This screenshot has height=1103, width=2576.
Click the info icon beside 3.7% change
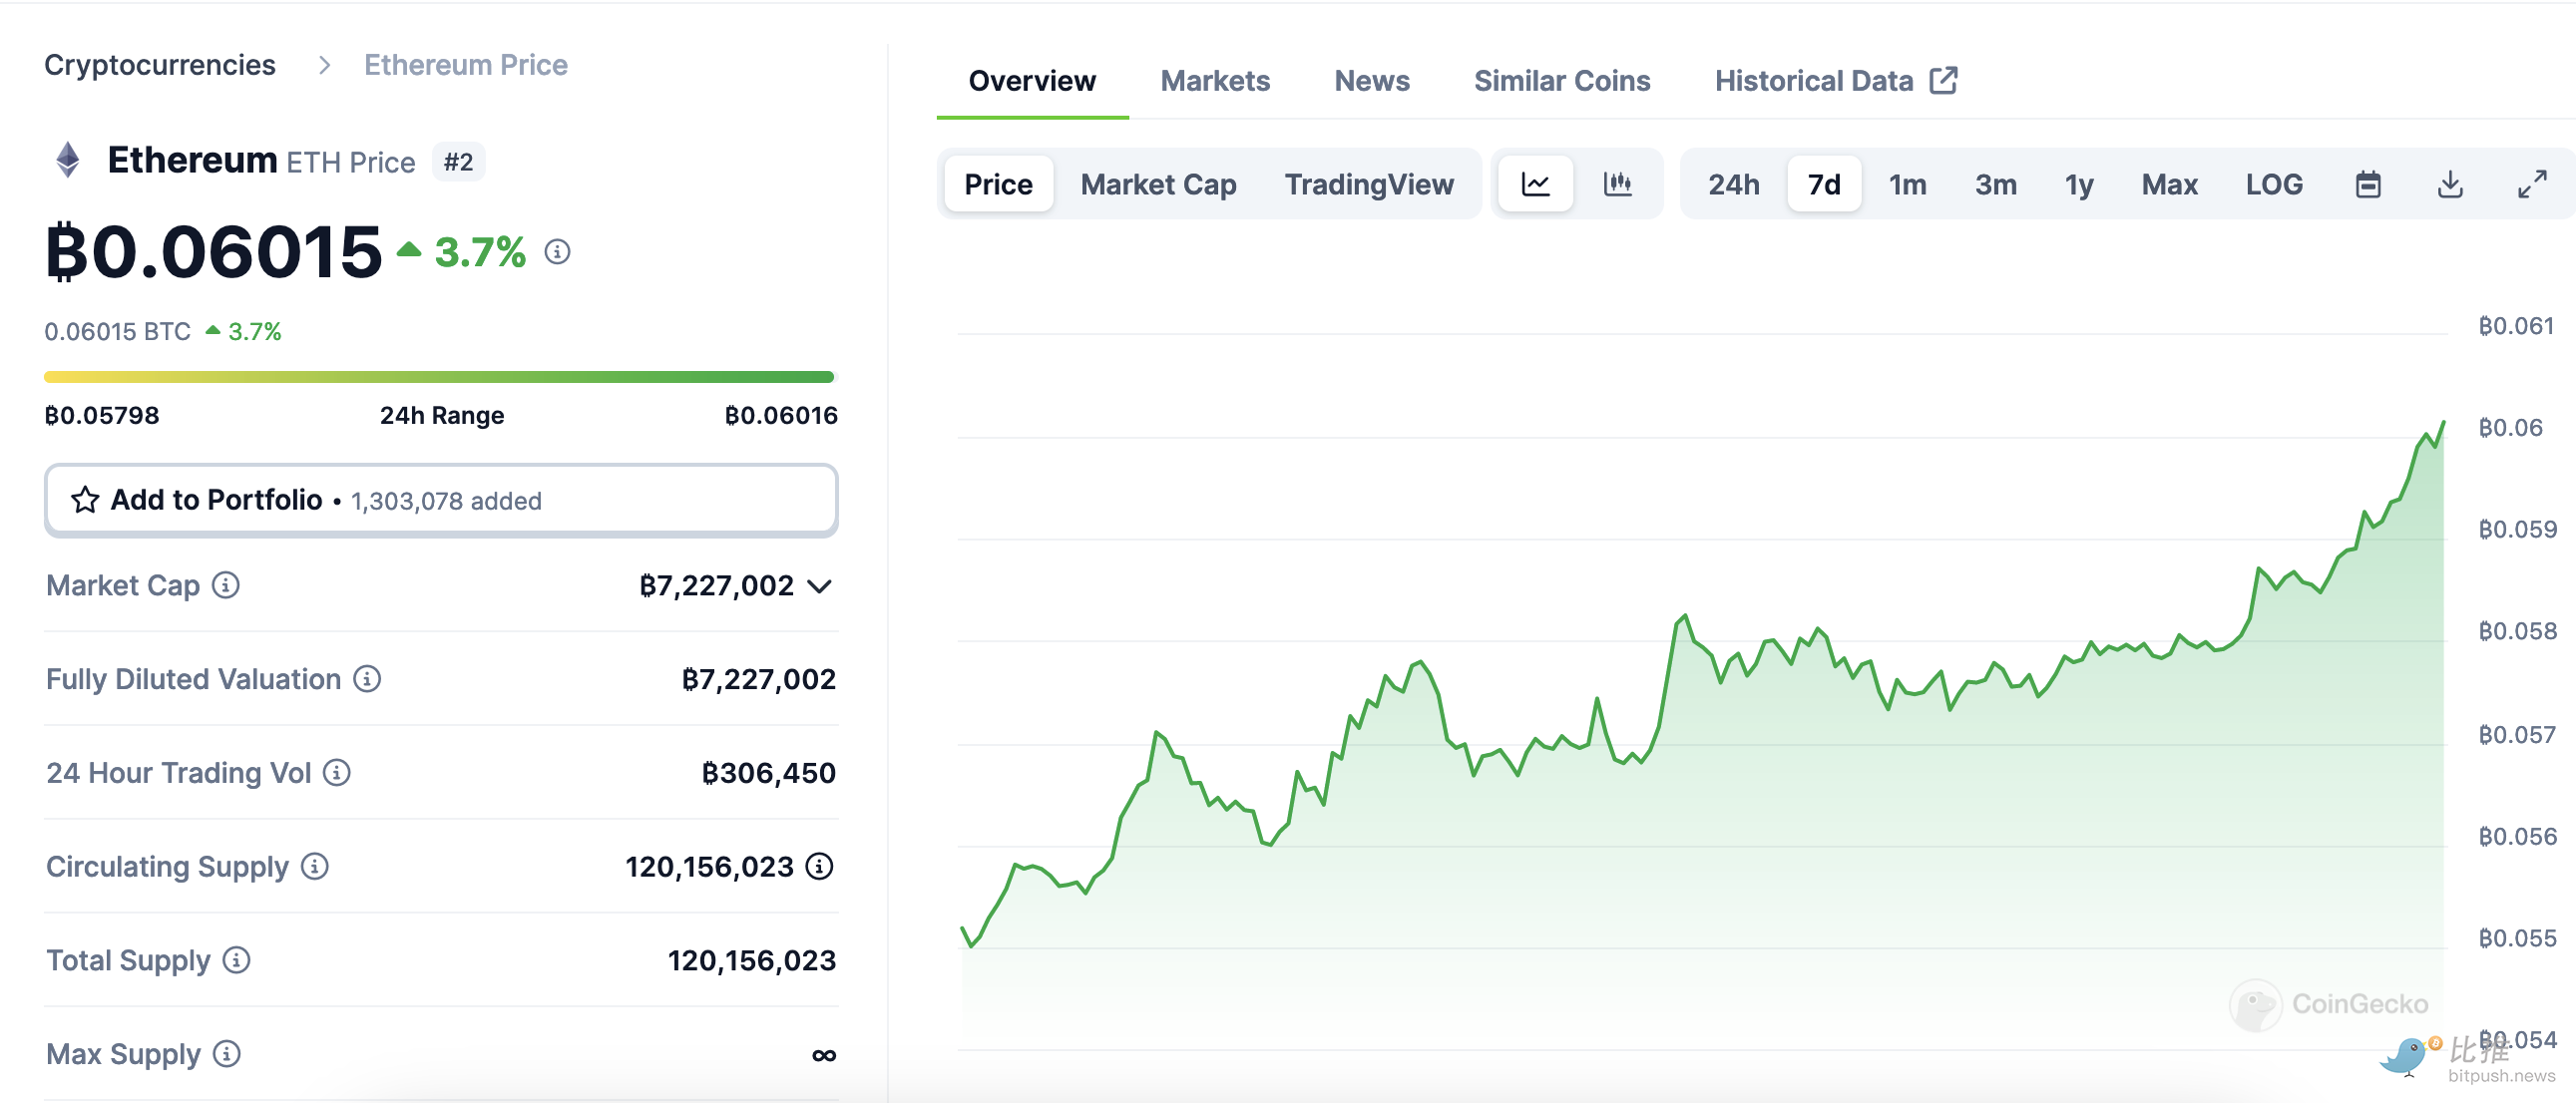(557, 252)
